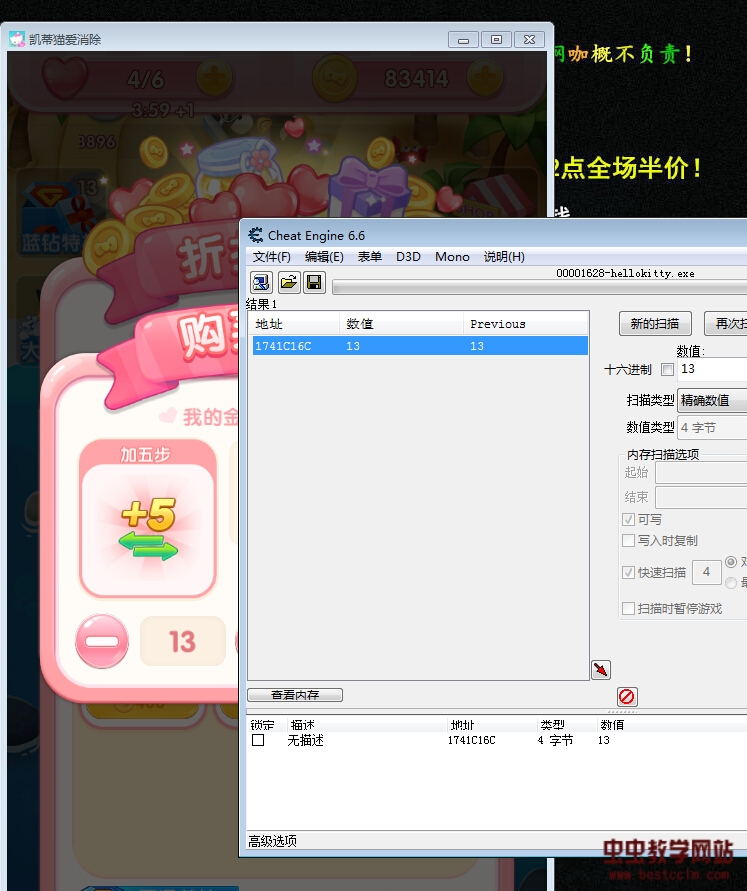
Task: Click the red clear-list prohibition icon
Action: tap(627, 696)
